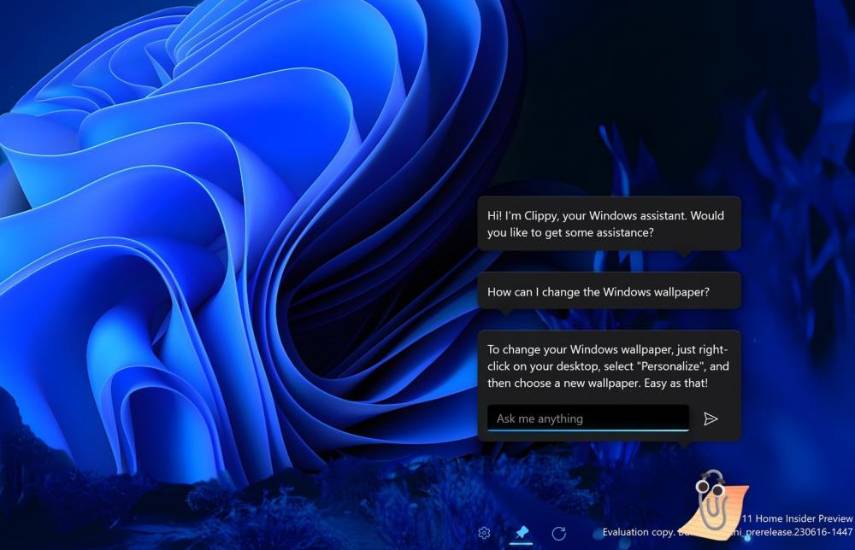Click Clippy's googly eyes
This screenshot has height=550, width=855.
tap(711, 483)
